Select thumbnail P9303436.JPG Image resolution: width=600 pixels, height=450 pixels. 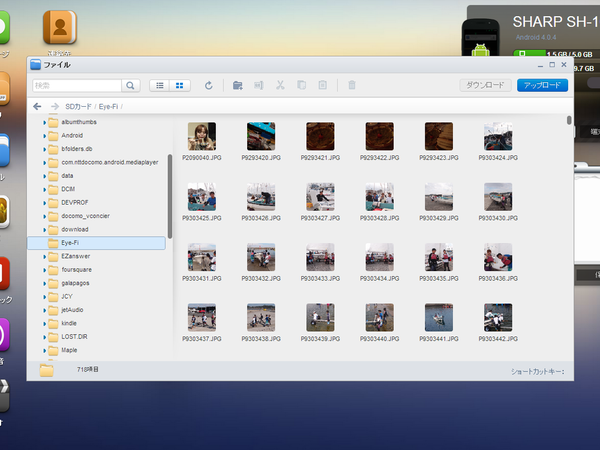pyautogui.click(x=498, y=257)
